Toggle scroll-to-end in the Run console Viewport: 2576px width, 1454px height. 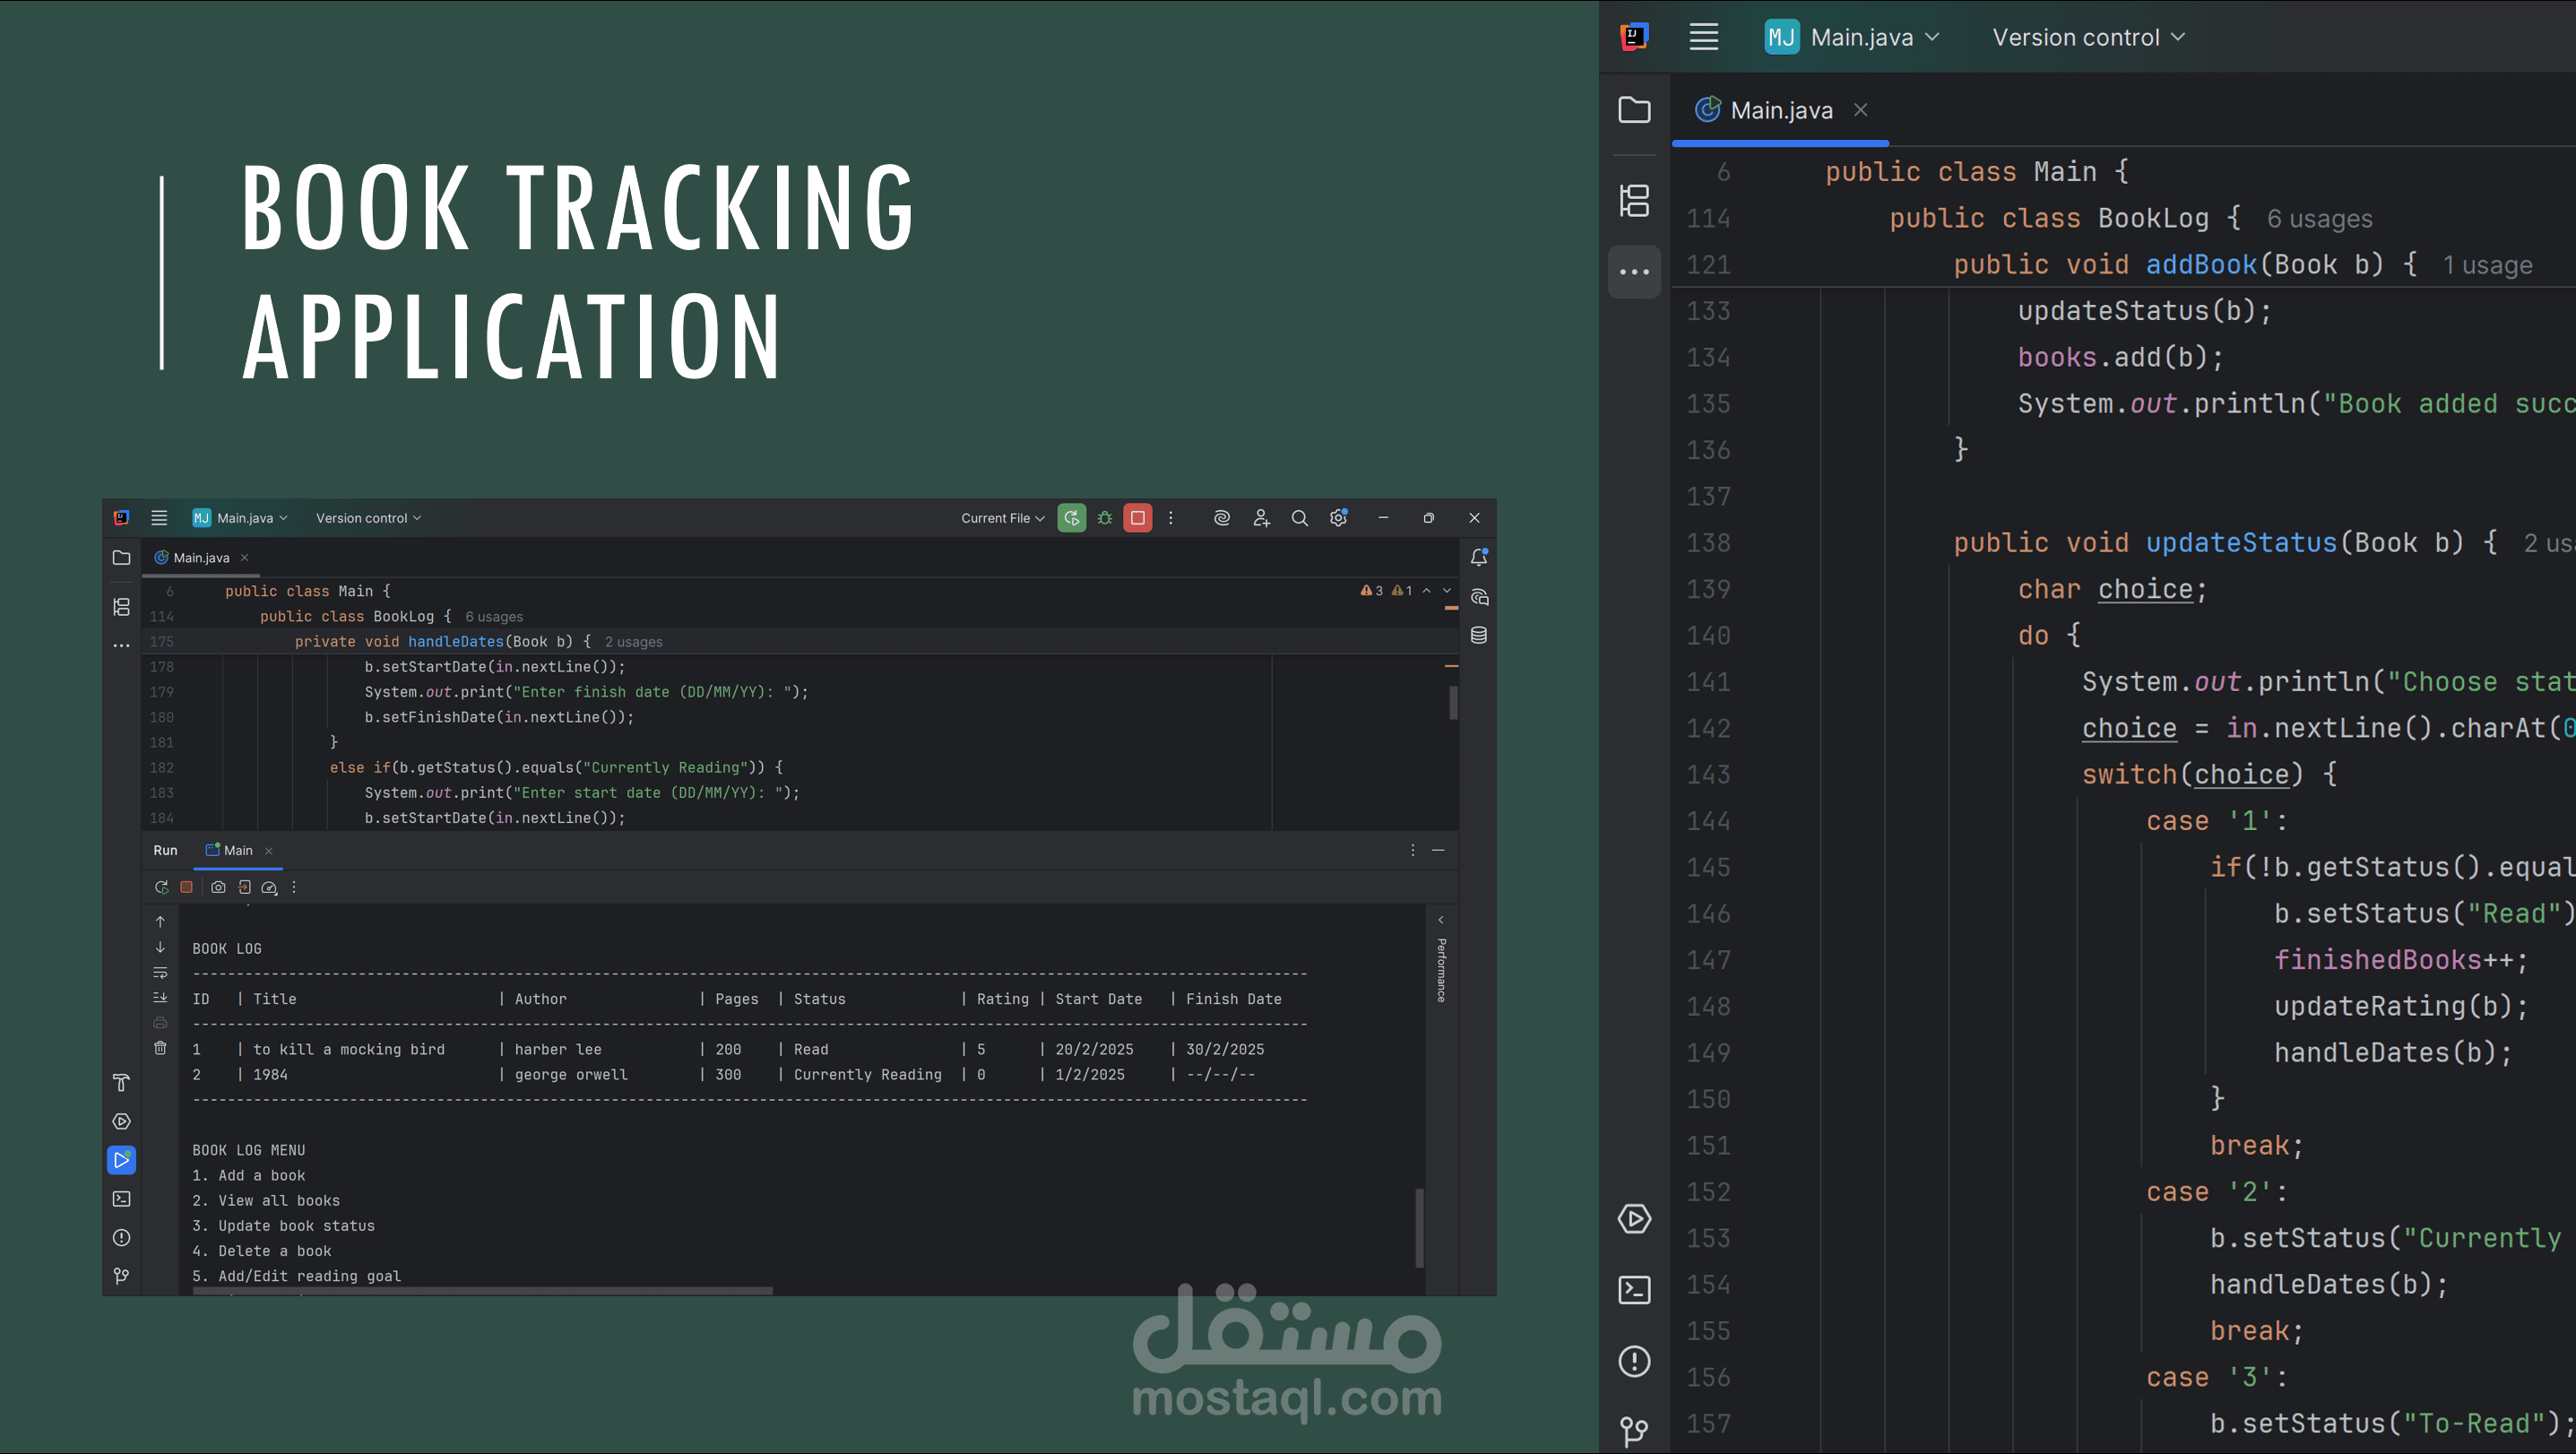160,998
